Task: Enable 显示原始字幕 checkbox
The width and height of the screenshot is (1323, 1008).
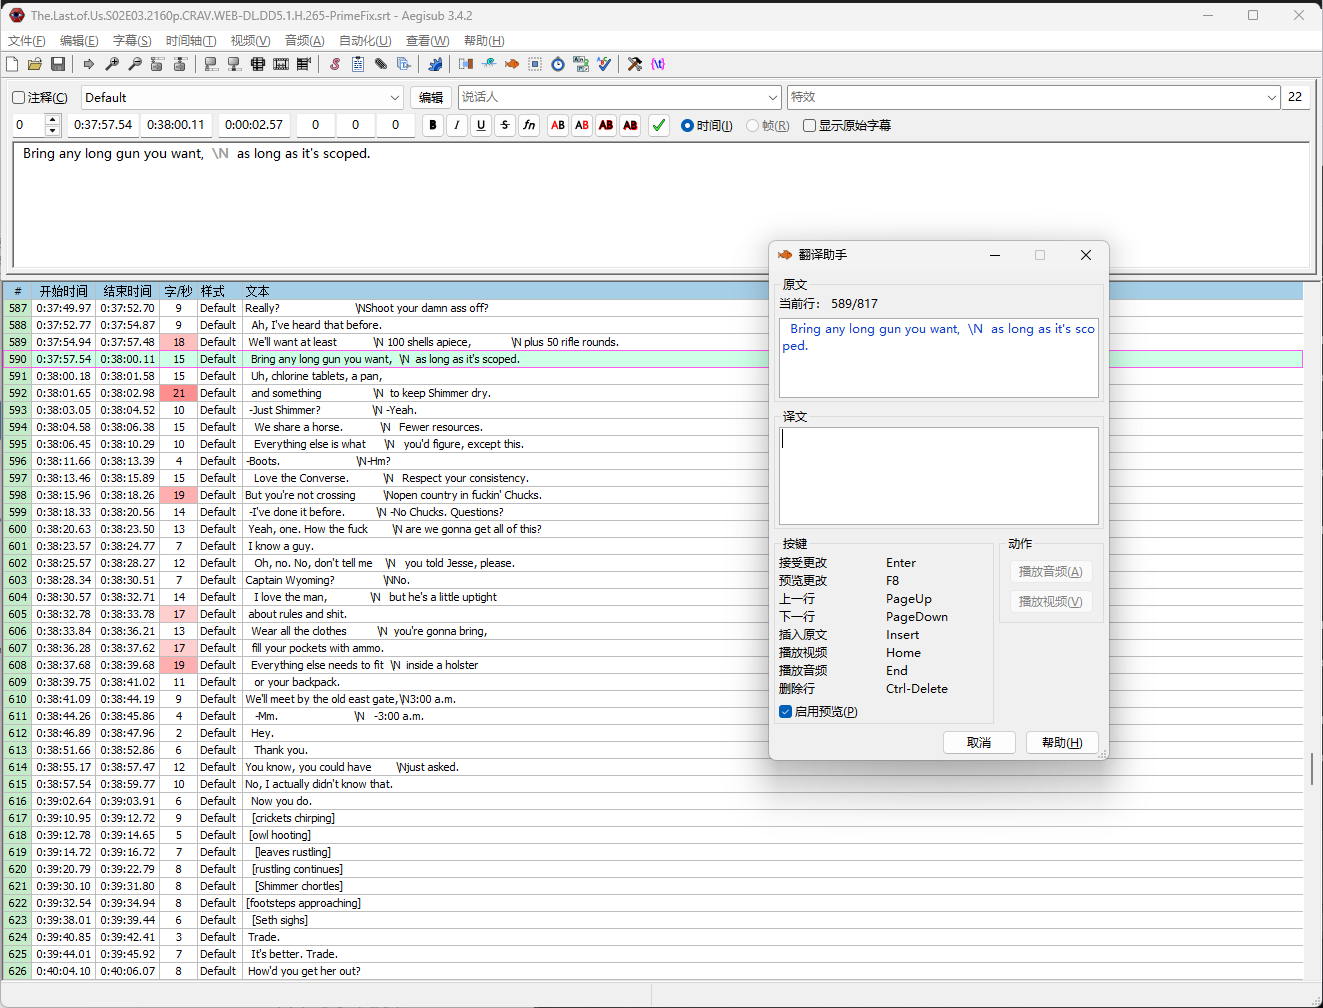Action: (847, 125)
